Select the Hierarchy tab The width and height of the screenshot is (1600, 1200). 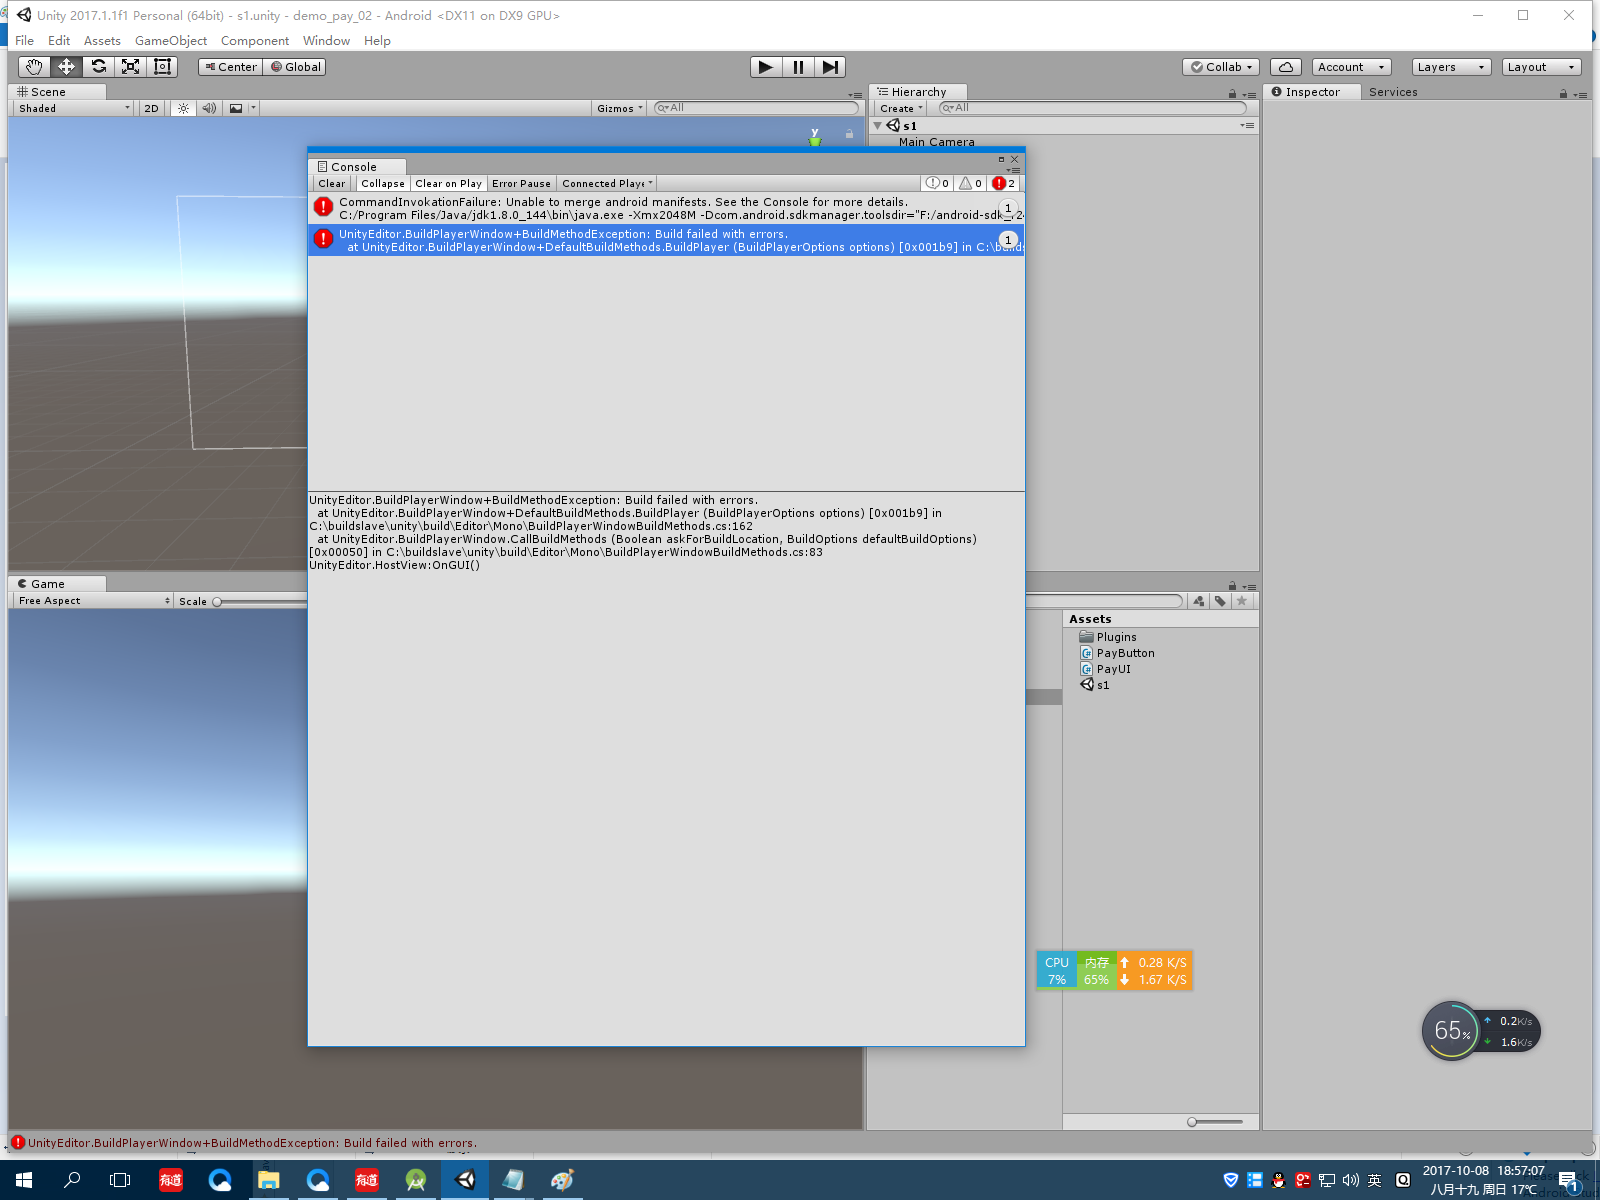tap(918, 92)
